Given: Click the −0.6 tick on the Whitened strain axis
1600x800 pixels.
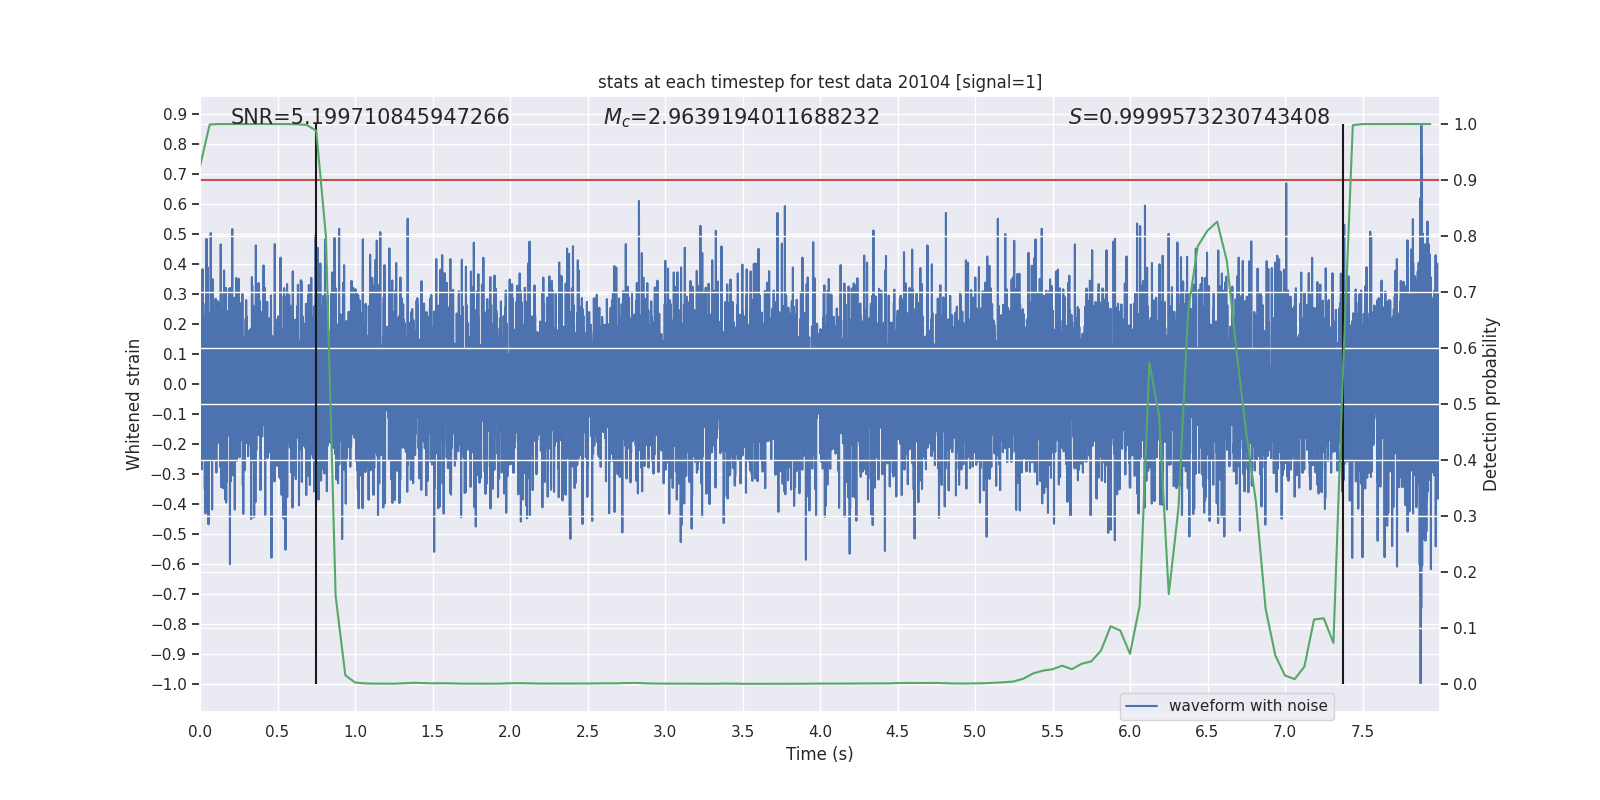Looking at the screenshot, I should 169,565.
